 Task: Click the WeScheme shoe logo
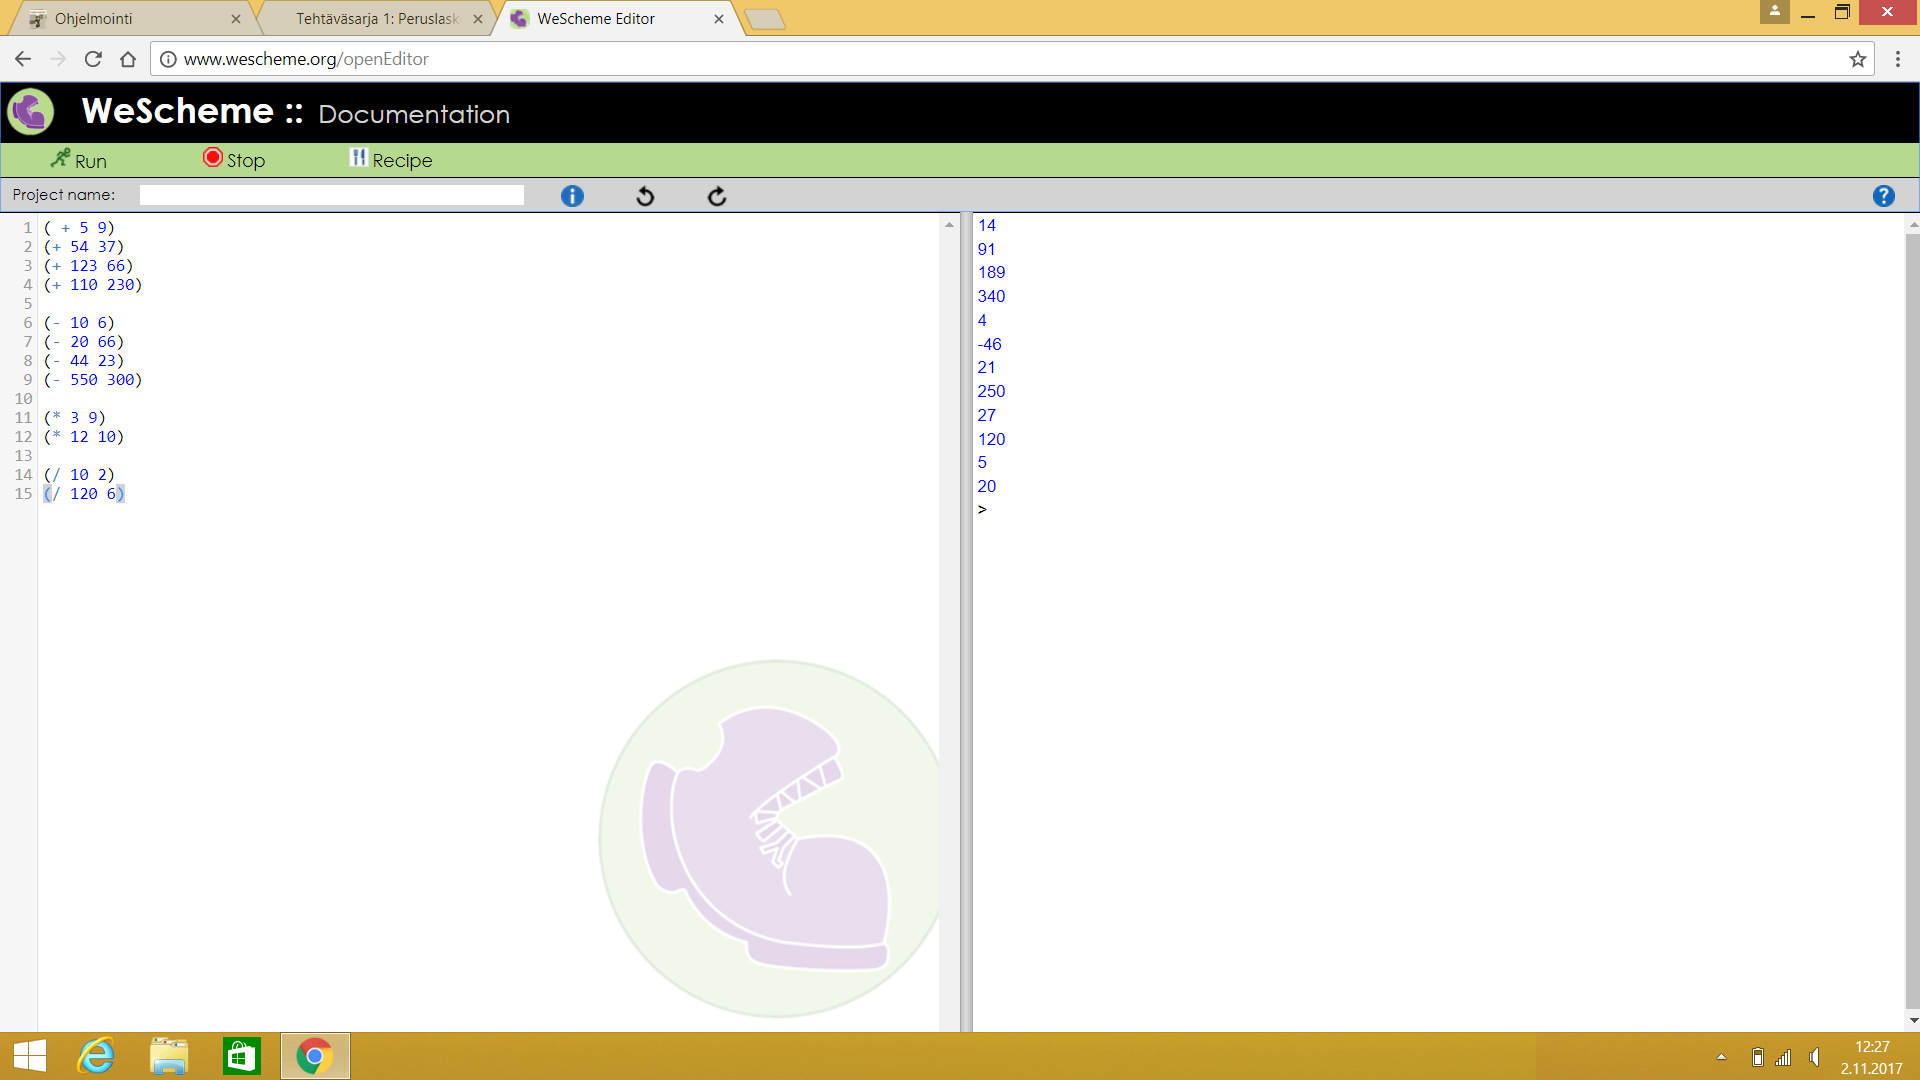click(31, 111)
